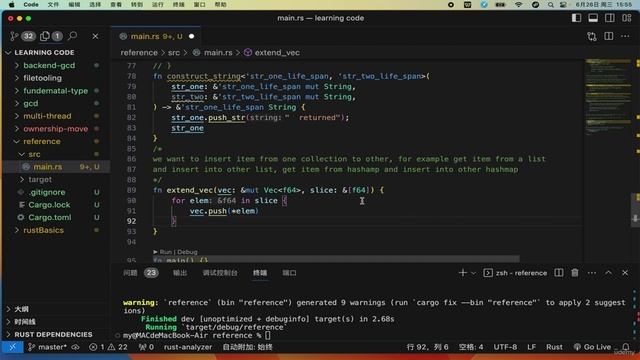Expand the target folder

point(40,179)
